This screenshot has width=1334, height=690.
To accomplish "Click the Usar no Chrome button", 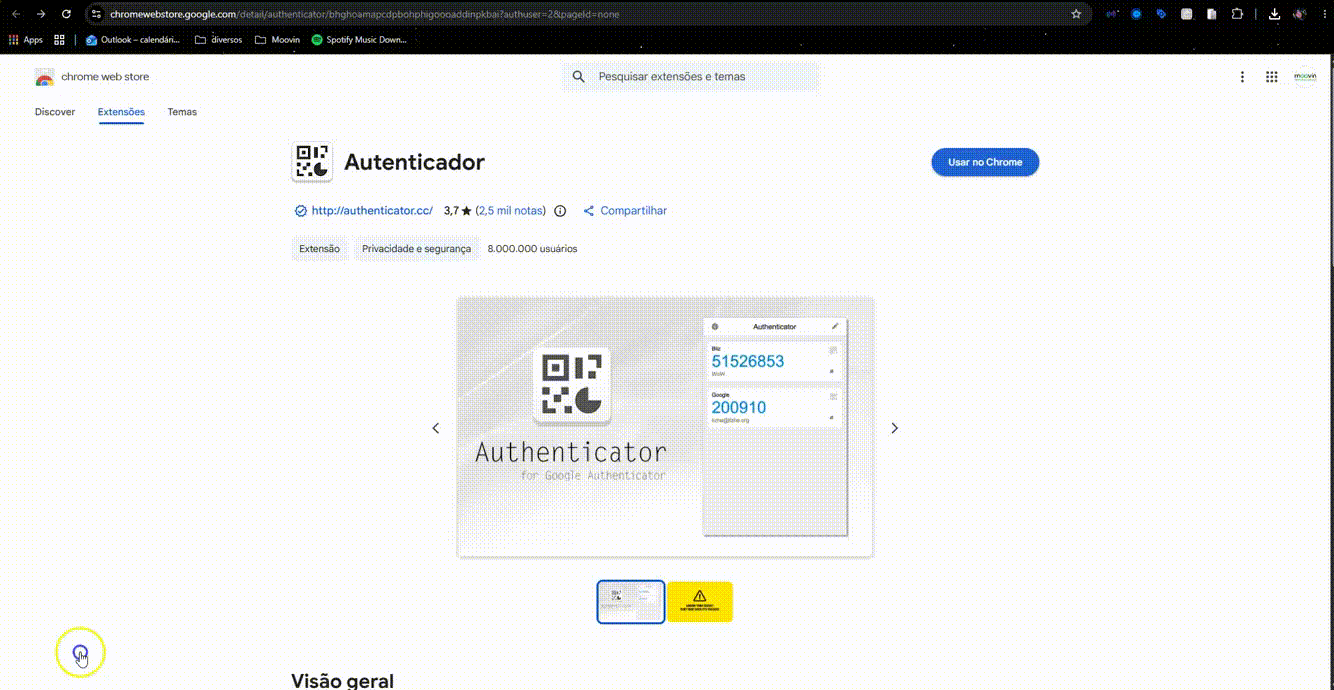I will [x=985, y=162].
